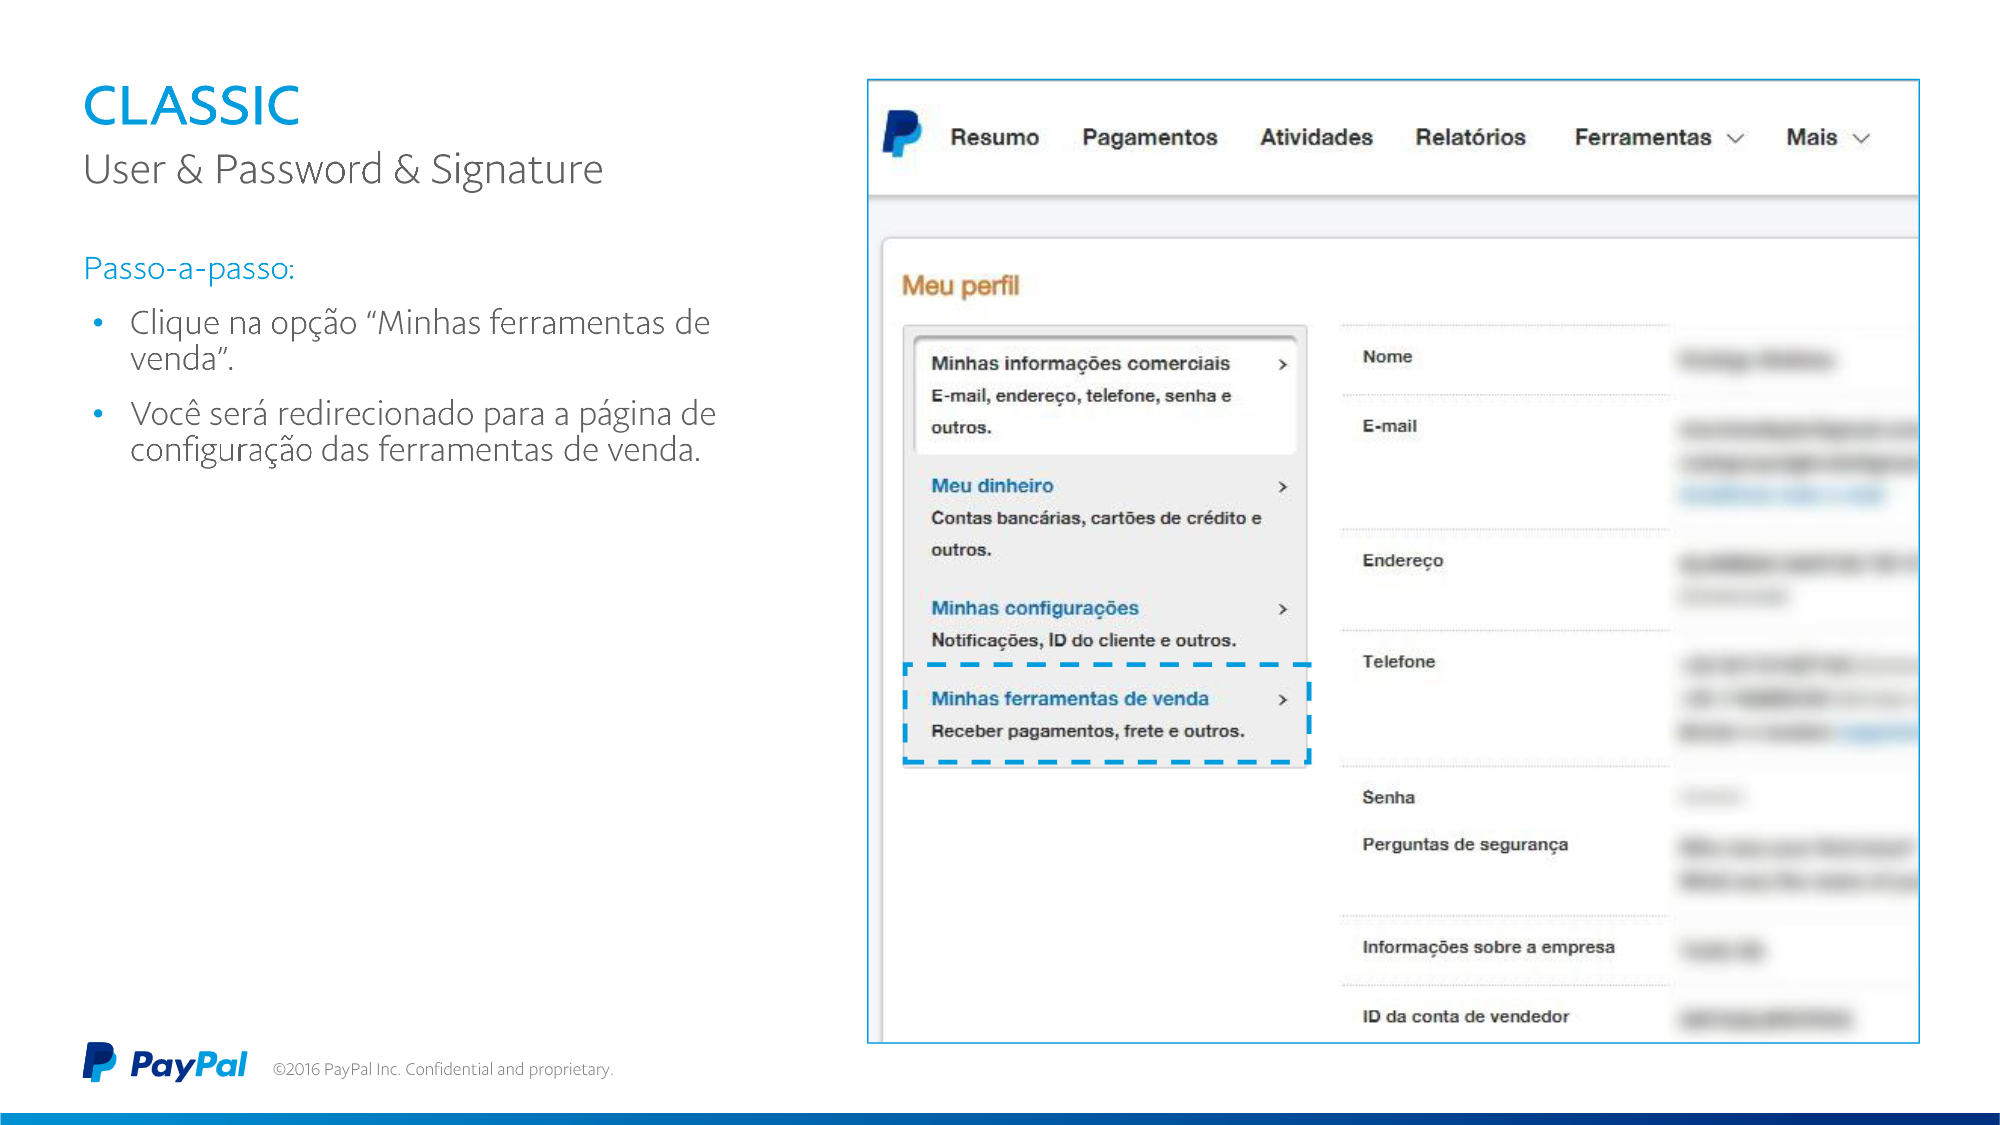The image size is (2000, 1125).
Task: Click arrow next to Minhas informações comerciais
Action: [x=1282, y=365]
